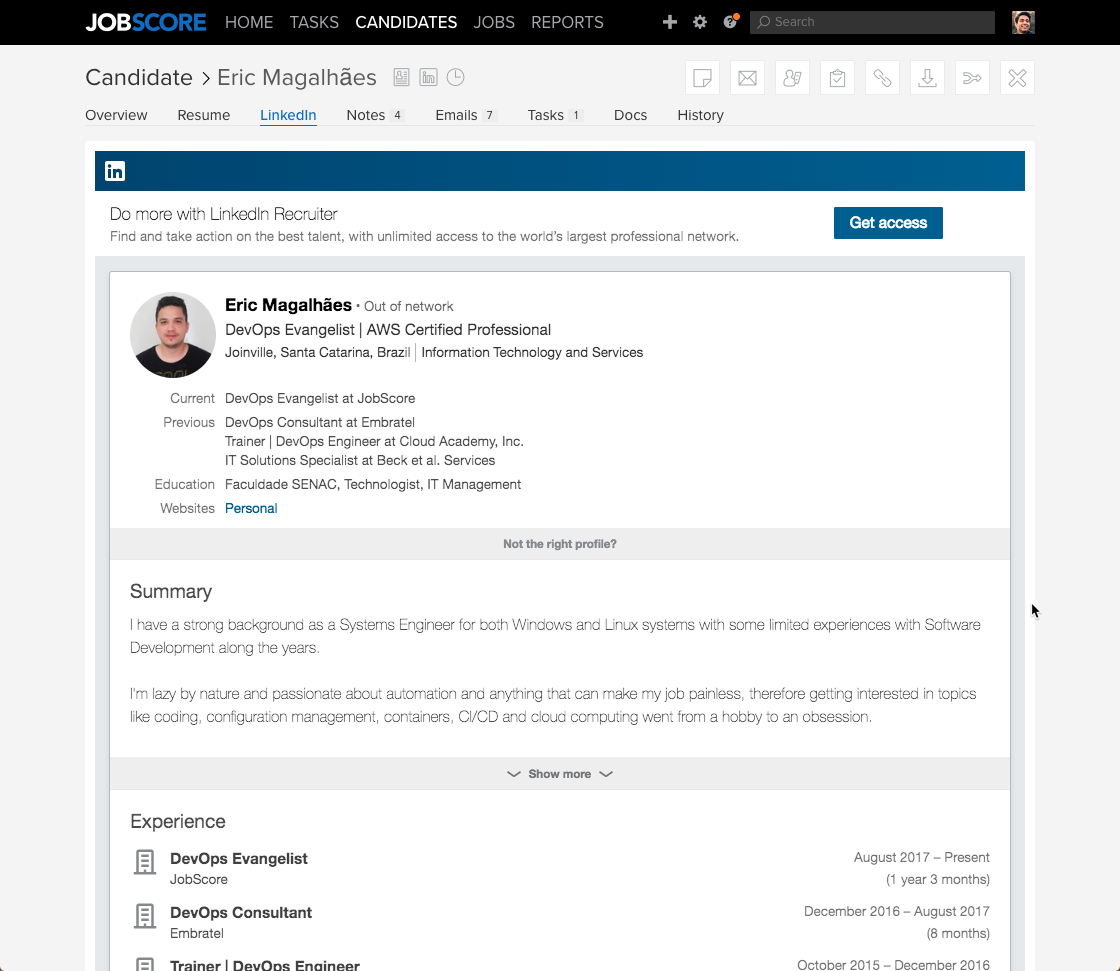Viewport: 1120px width, 971px height.
Task: Click Candidate breadcrumb link
Action: (139, 77)
